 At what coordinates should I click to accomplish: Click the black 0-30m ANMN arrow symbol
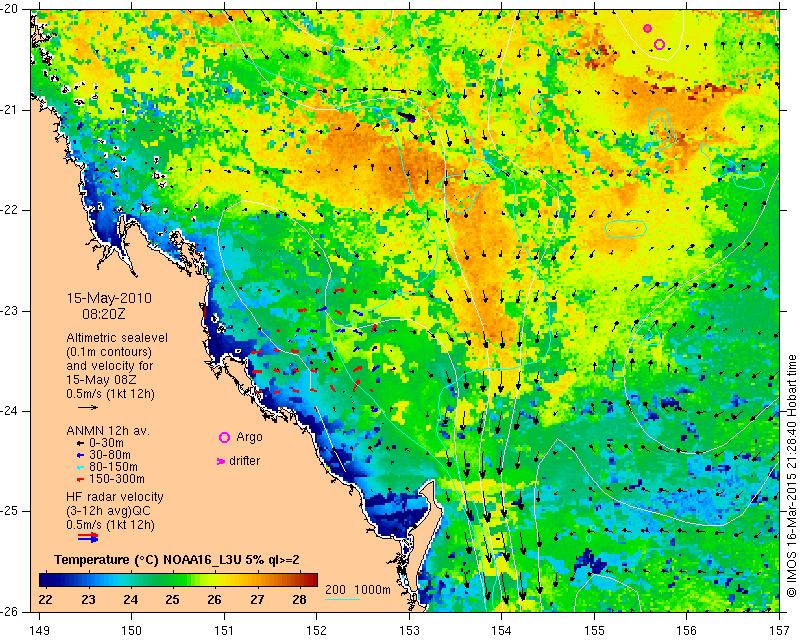[80, 443]
